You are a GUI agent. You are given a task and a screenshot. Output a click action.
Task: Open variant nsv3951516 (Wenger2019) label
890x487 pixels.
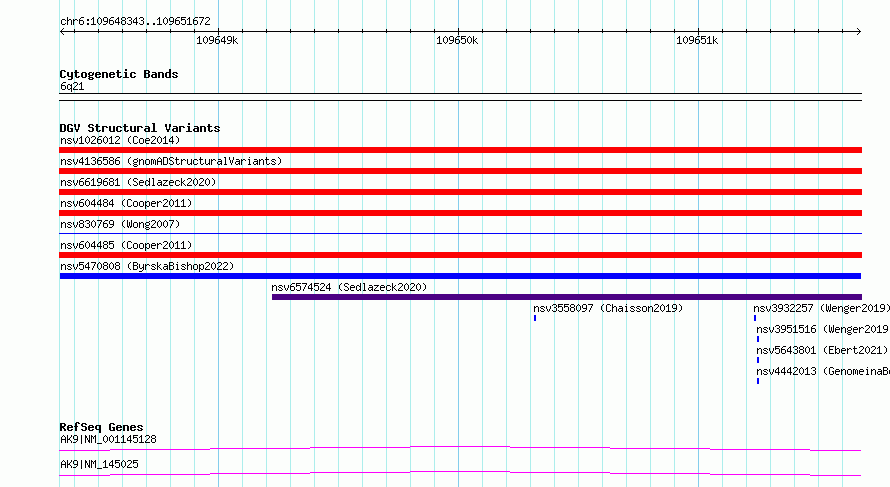coord(822,329)
